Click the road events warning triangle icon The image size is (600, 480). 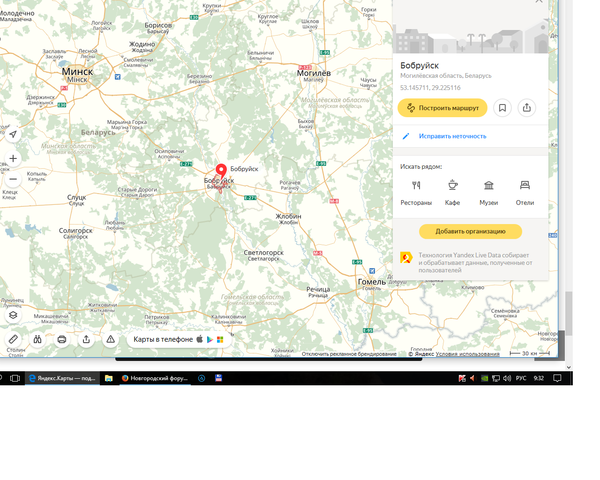[x=111, y=339]
